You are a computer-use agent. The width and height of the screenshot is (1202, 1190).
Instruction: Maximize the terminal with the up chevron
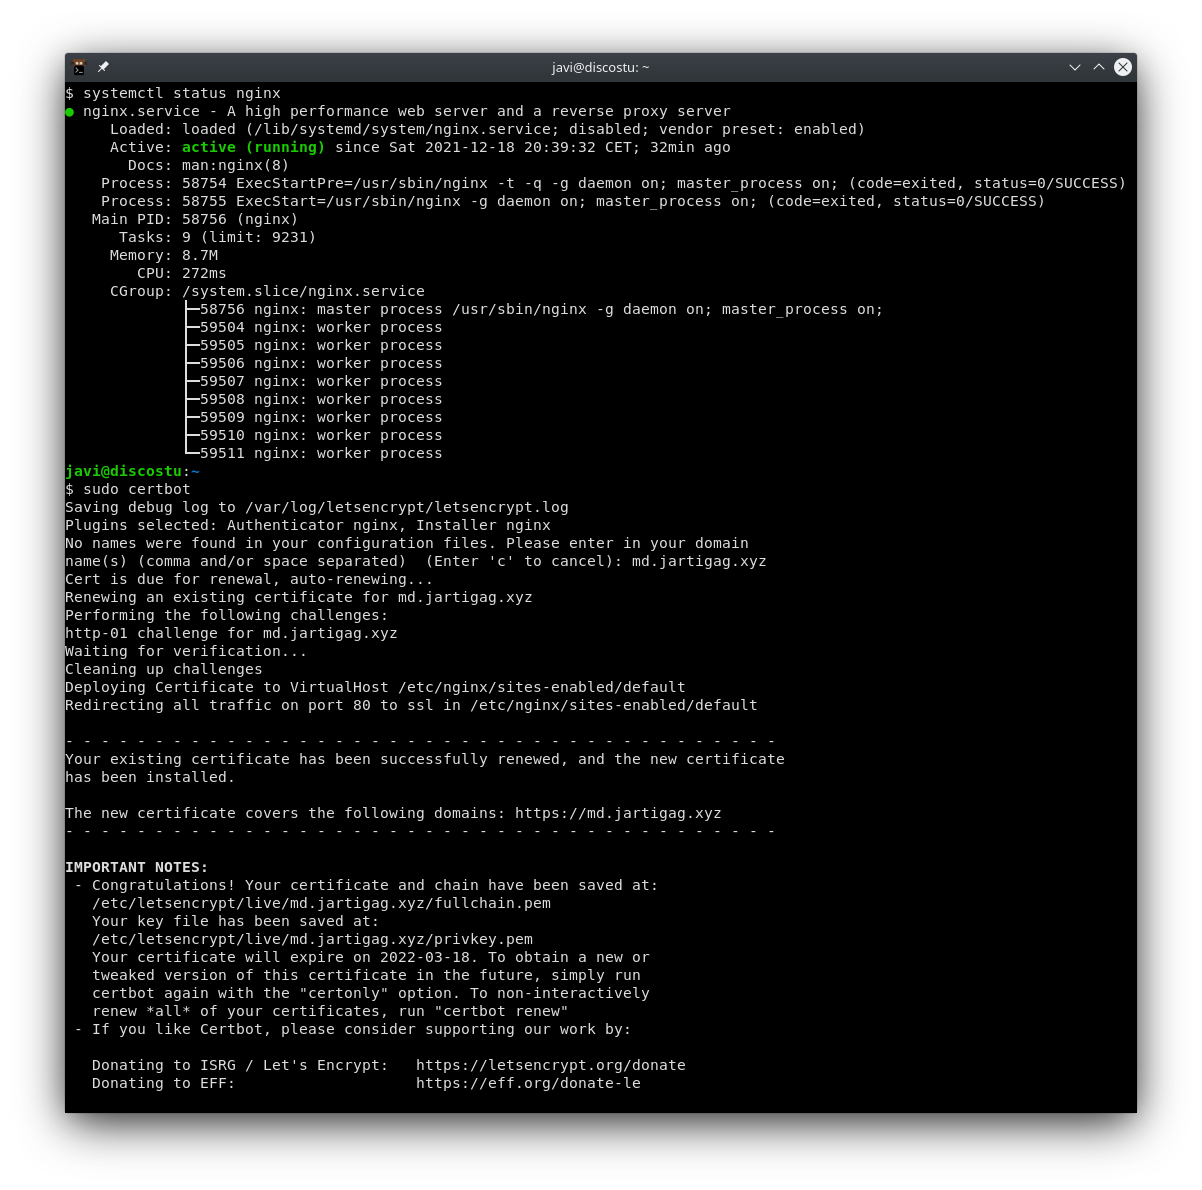(x=1099, y=67)
